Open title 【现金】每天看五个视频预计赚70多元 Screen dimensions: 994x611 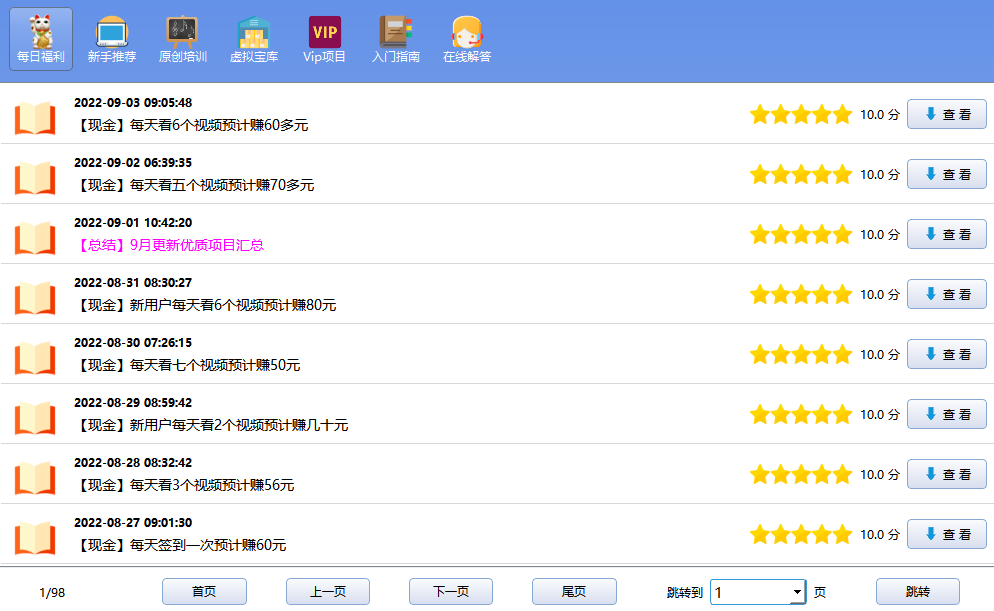[195, 186]
